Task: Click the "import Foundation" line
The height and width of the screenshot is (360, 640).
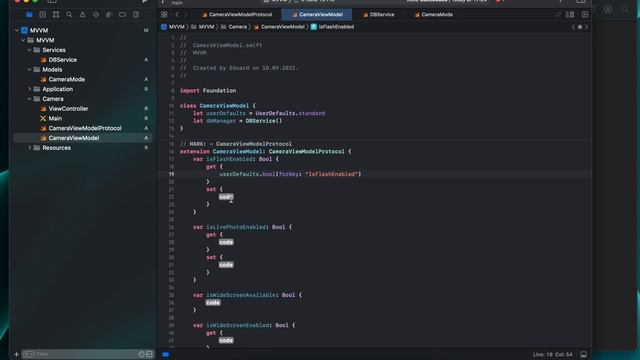Action: pyautogui.click(x=208, y=91)
